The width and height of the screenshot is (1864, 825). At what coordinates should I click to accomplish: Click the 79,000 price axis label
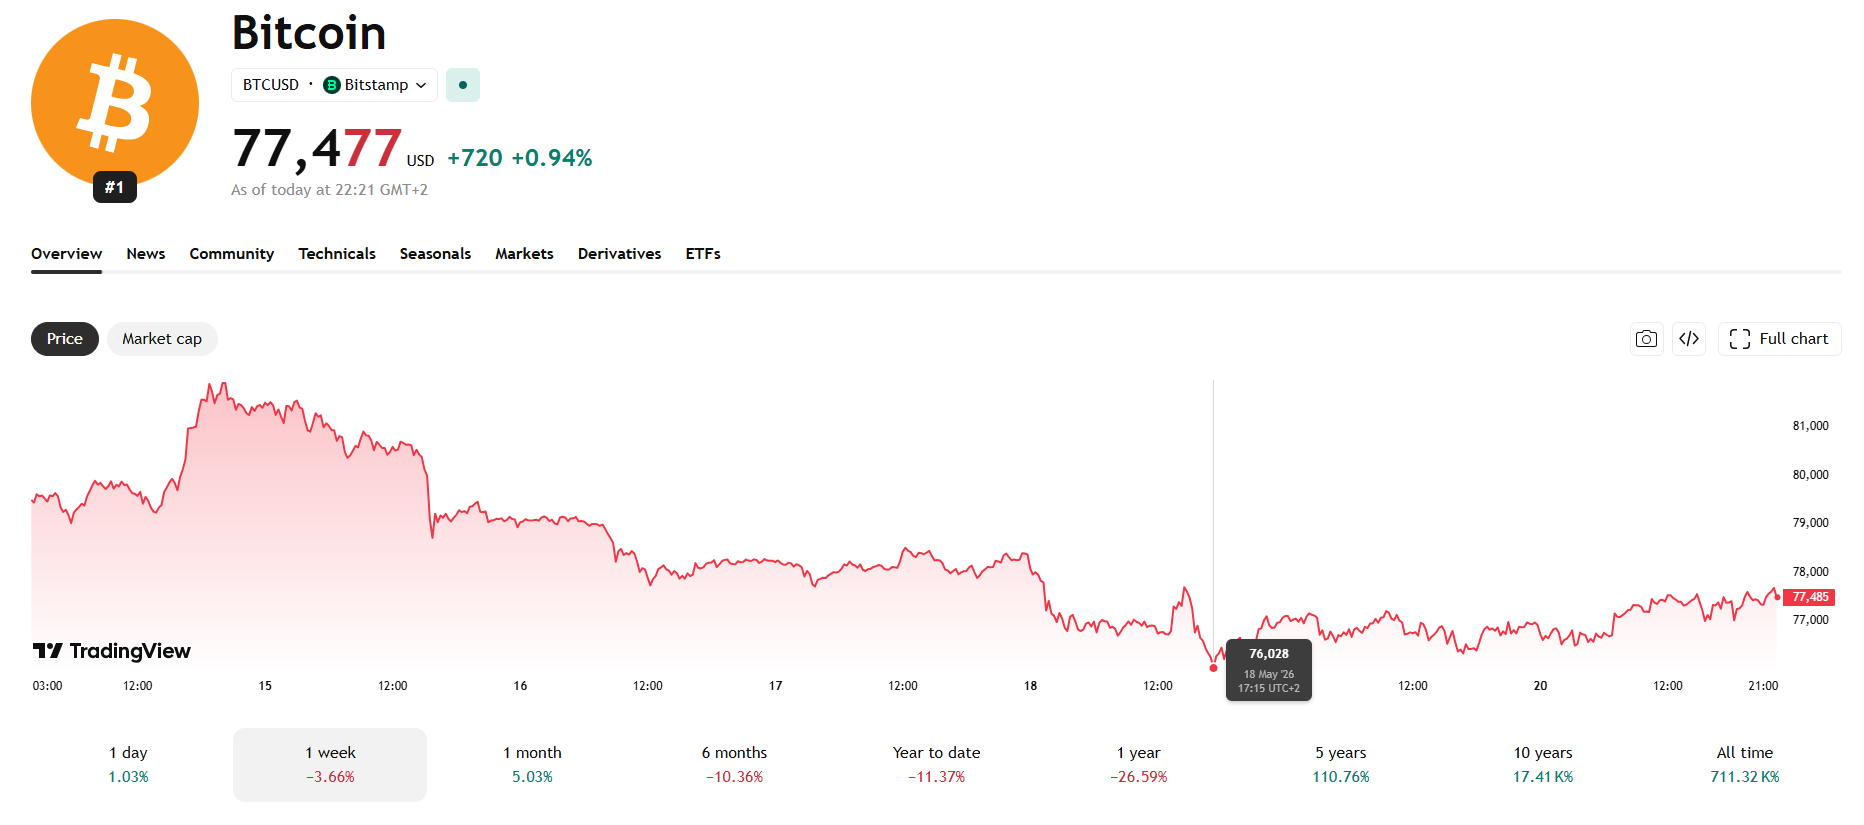click(x=1810, y=523)
